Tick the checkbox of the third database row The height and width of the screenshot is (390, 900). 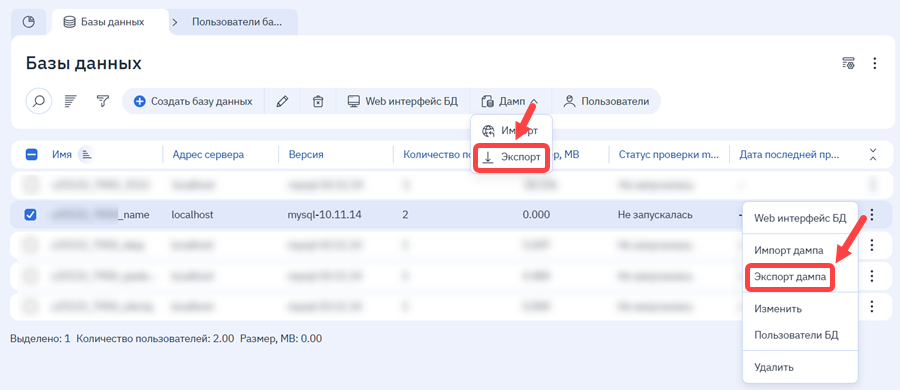point(31,245)
